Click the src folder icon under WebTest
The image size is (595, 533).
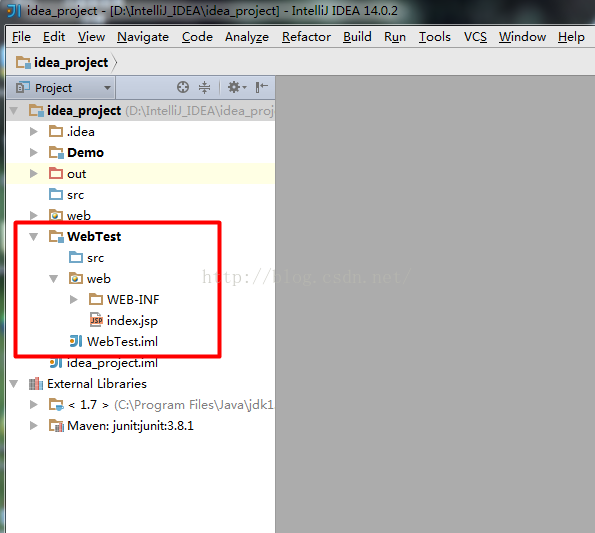point(76,257)
